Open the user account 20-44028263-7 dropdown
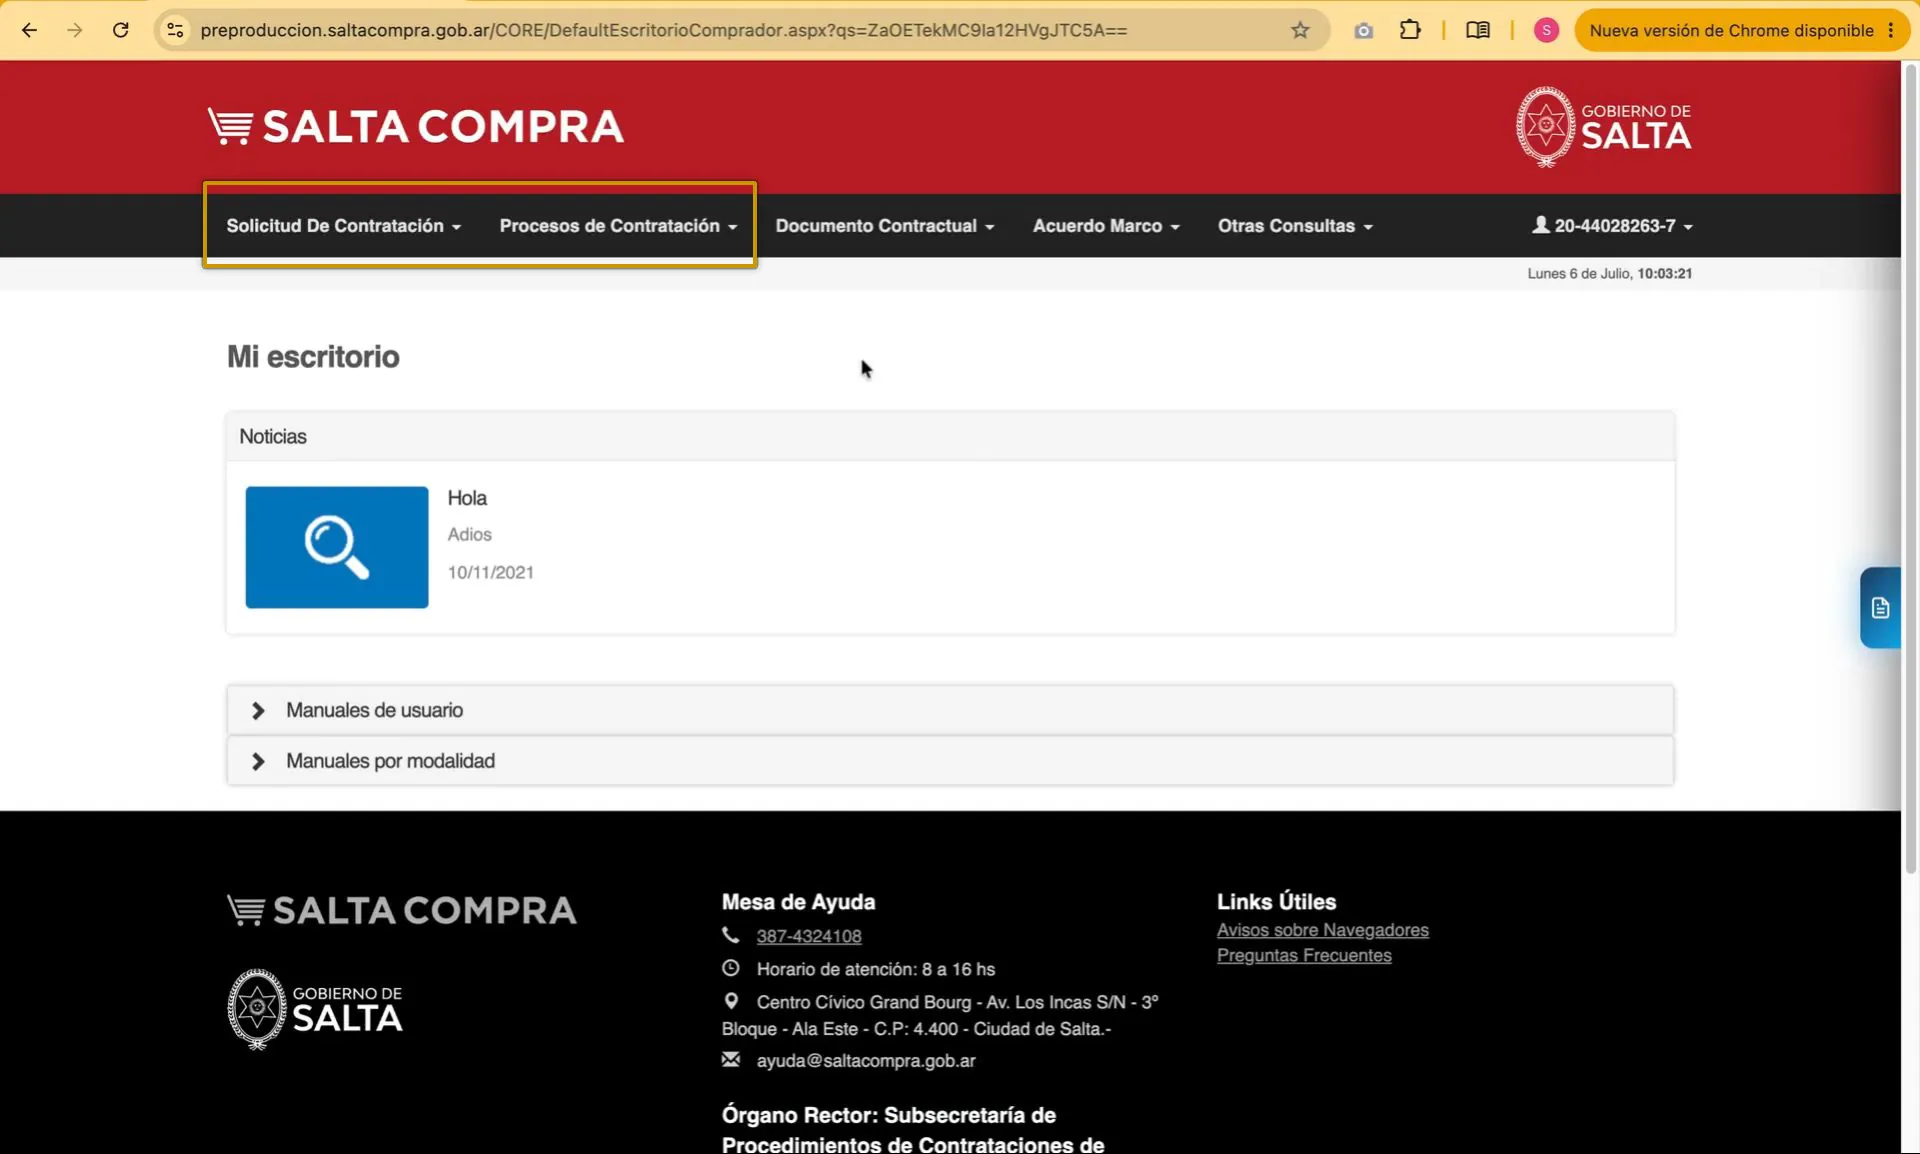The width and height of the screenshot is (1920, 1154). [x=1612, y=226]
